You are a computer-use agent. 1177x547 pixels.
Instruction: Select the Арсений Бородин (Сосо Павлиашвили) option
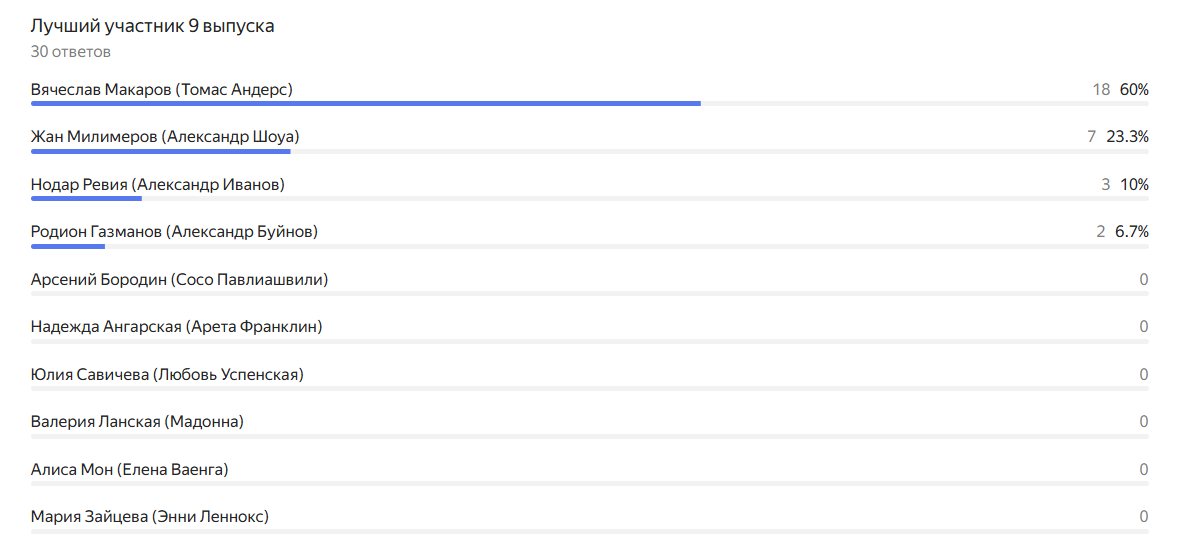click(179, 280)
